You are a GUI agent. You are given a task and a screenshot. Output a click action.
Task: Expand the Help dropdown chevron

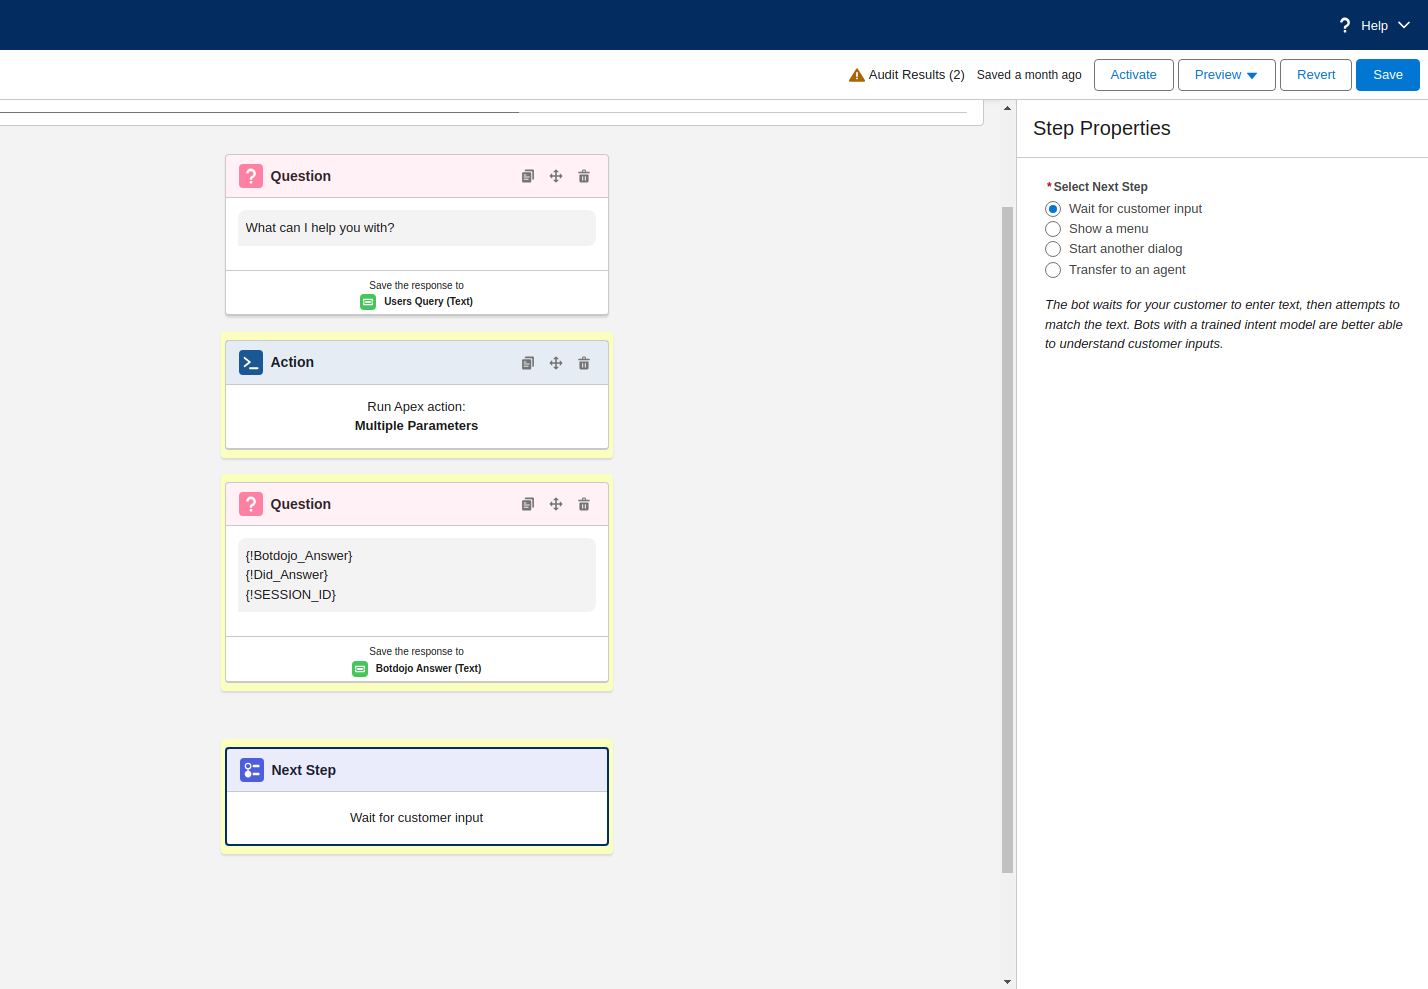click(1404, 25)
